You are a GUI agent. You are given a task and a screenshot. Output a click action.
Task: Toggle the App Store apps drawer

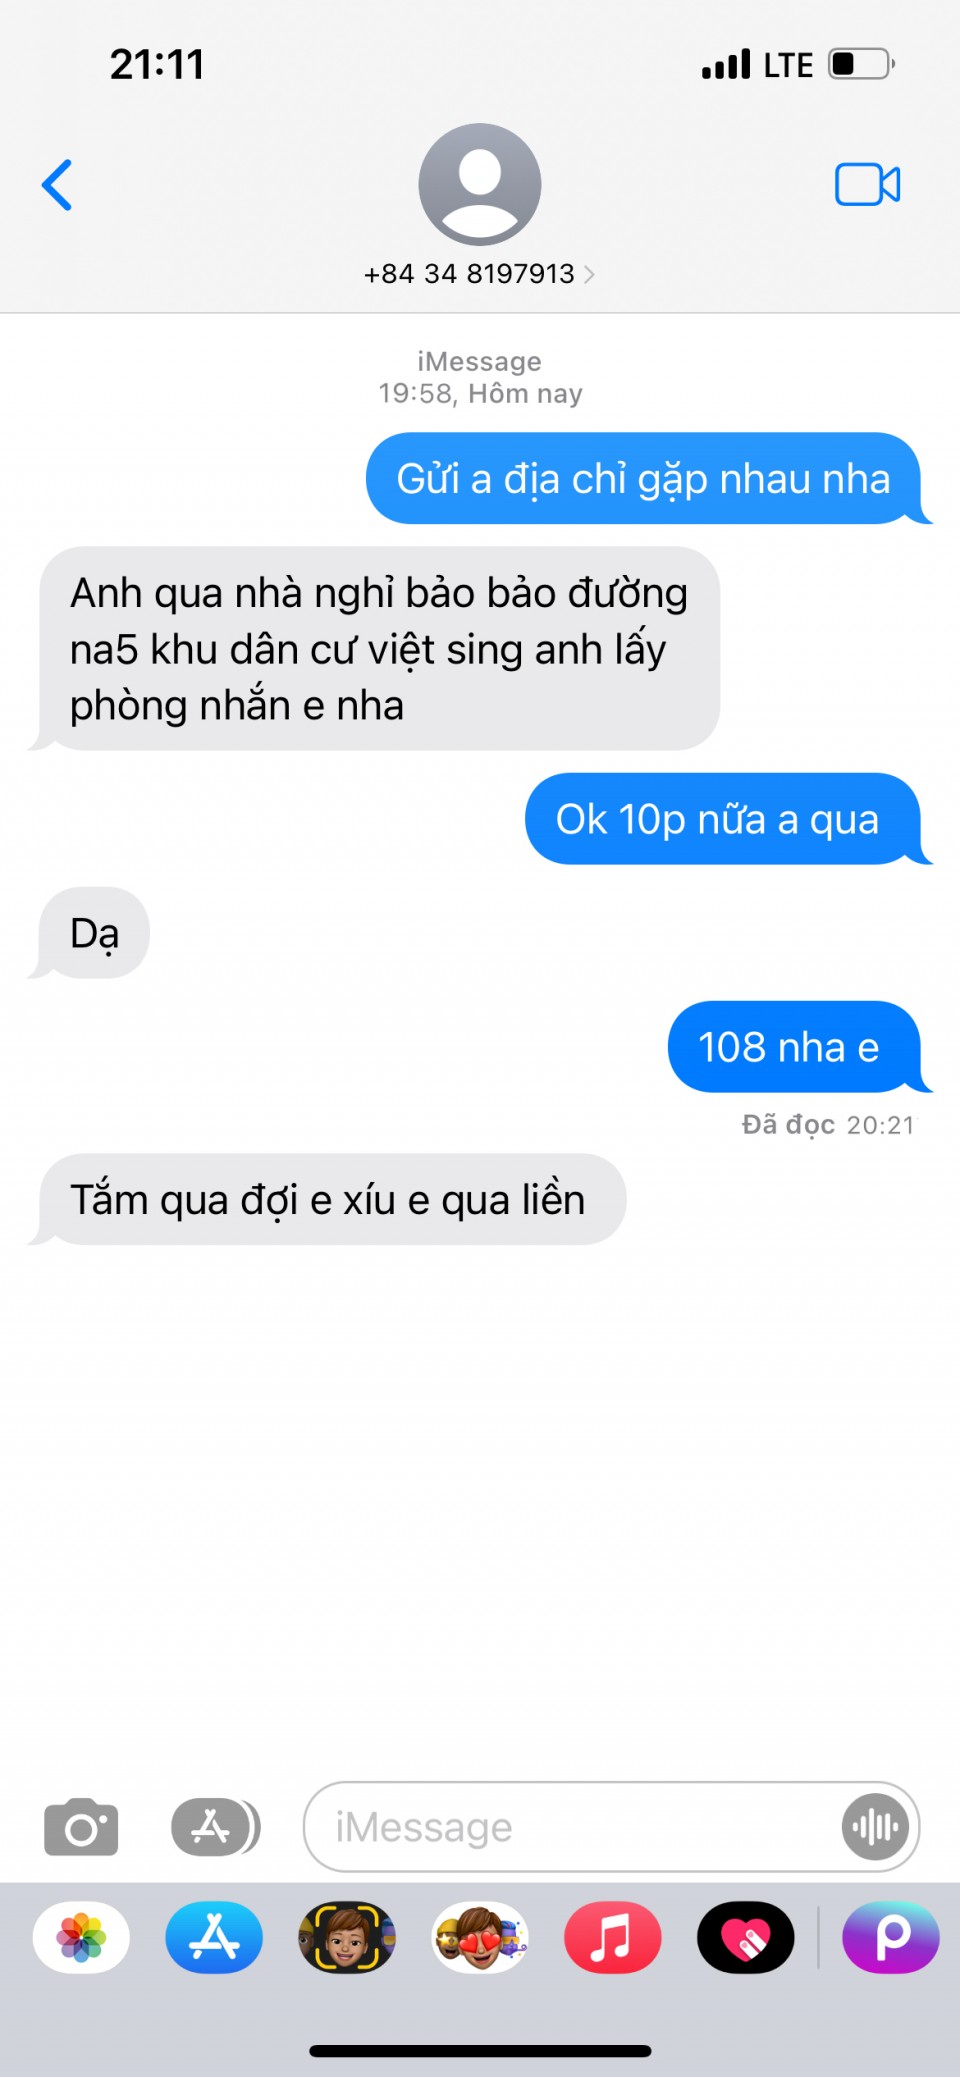(215, 1827)
